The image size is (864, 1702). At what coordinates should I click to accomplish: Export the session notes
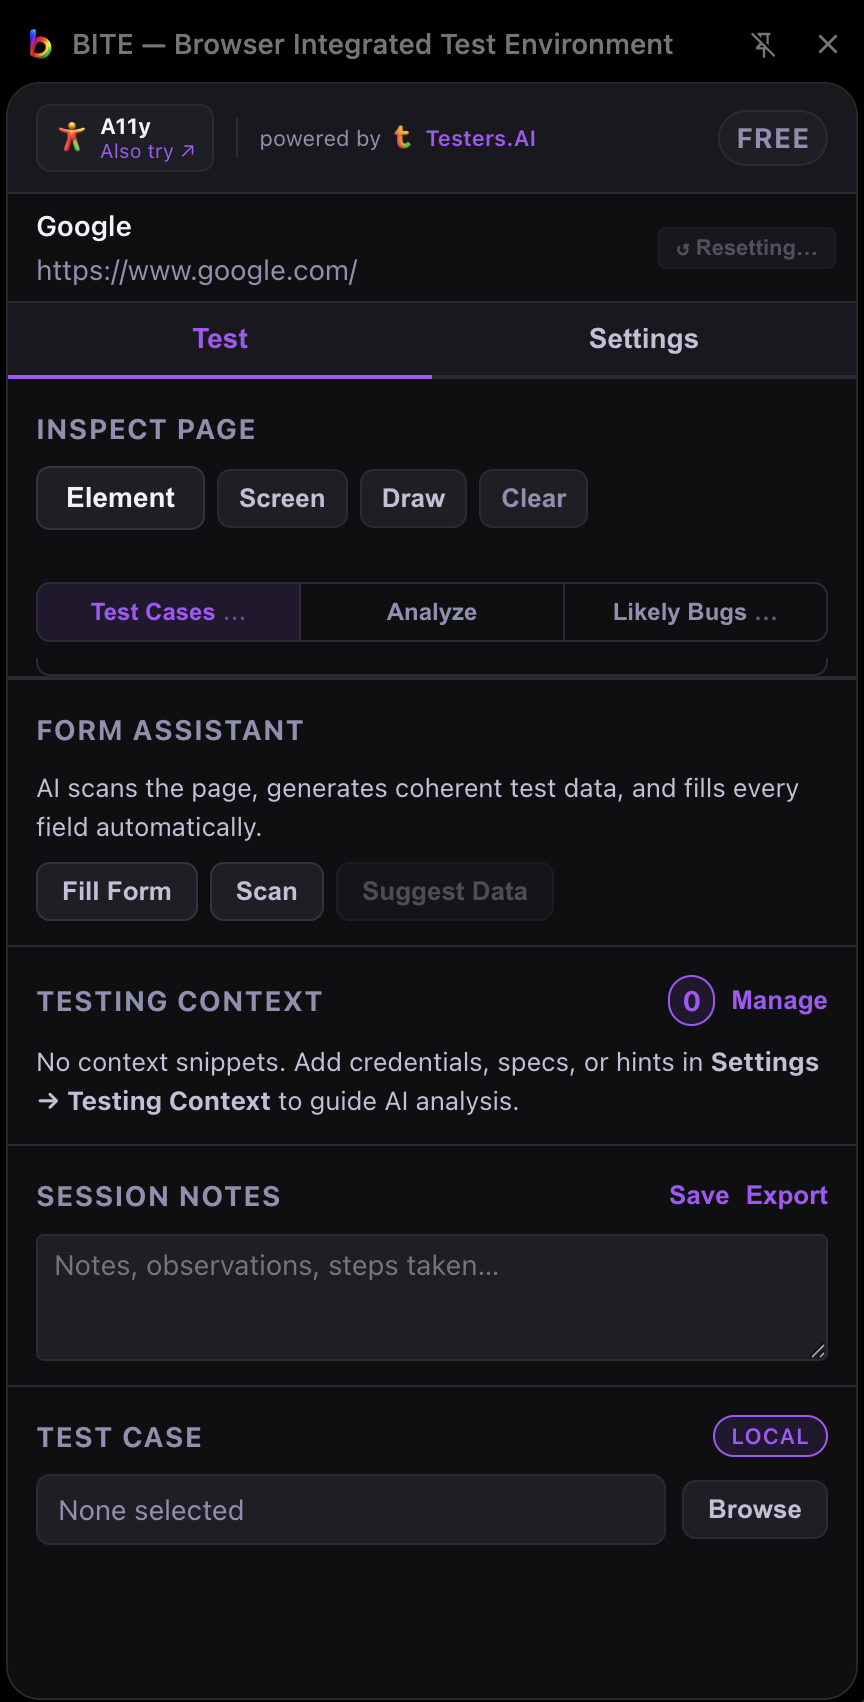tap(787, 1195)
